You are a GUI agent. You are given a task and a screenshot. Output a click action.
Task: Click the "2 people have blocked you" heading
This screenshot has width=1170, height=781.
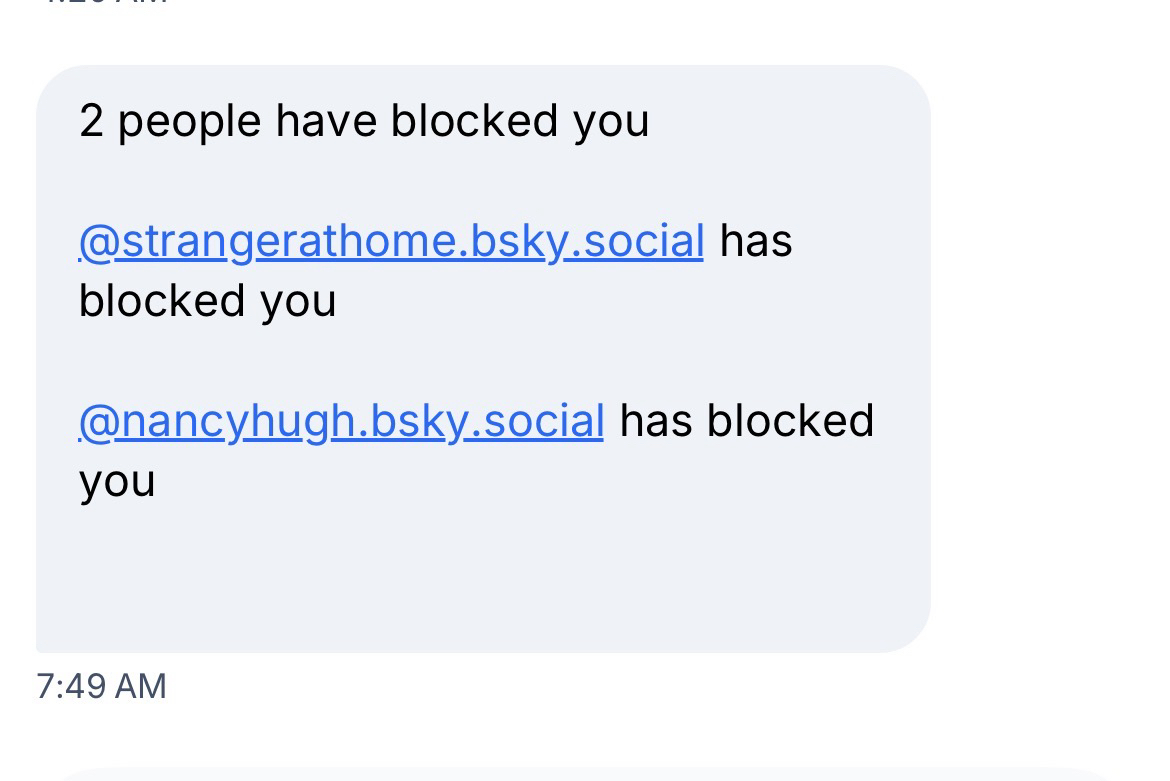(x=364, y=121)
